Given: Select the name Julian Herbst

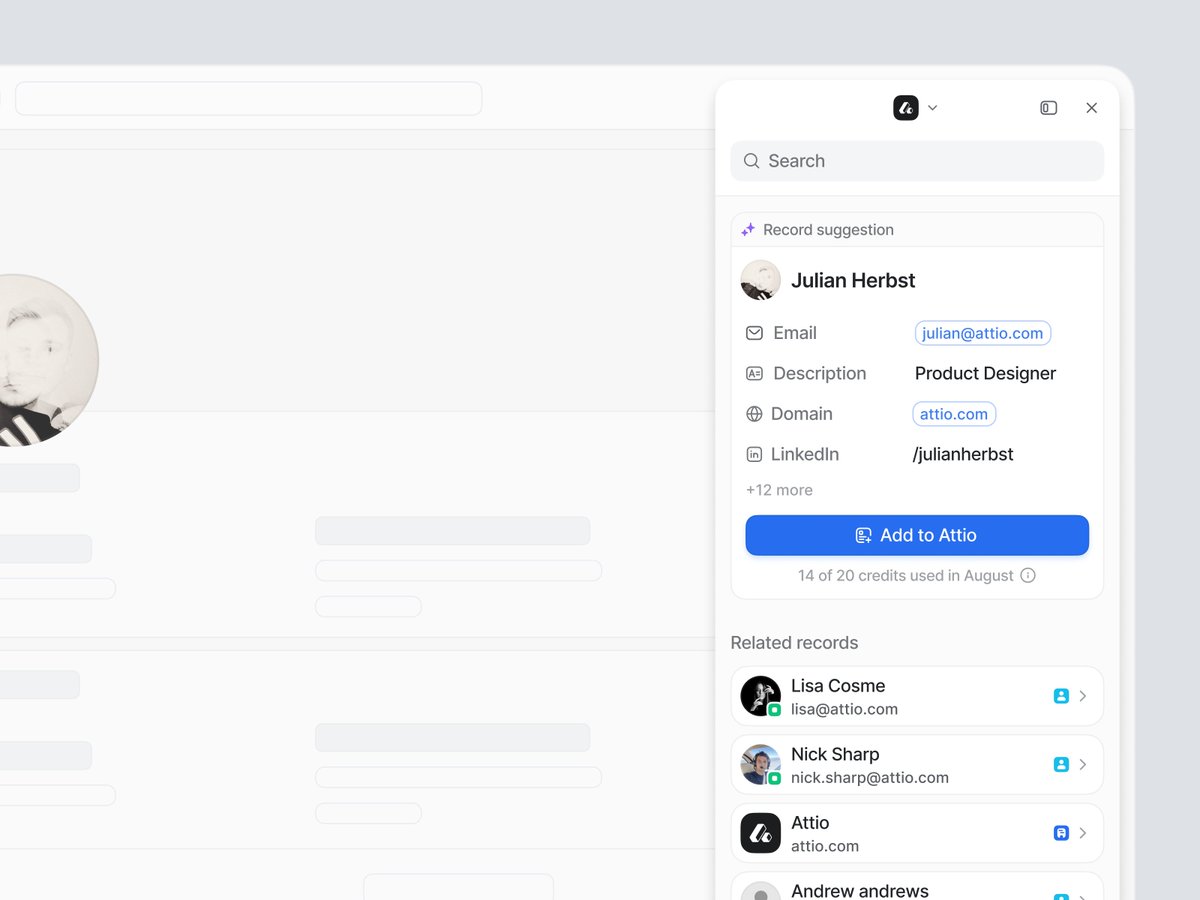Looking at the screenshot, I should pos(853,281).
